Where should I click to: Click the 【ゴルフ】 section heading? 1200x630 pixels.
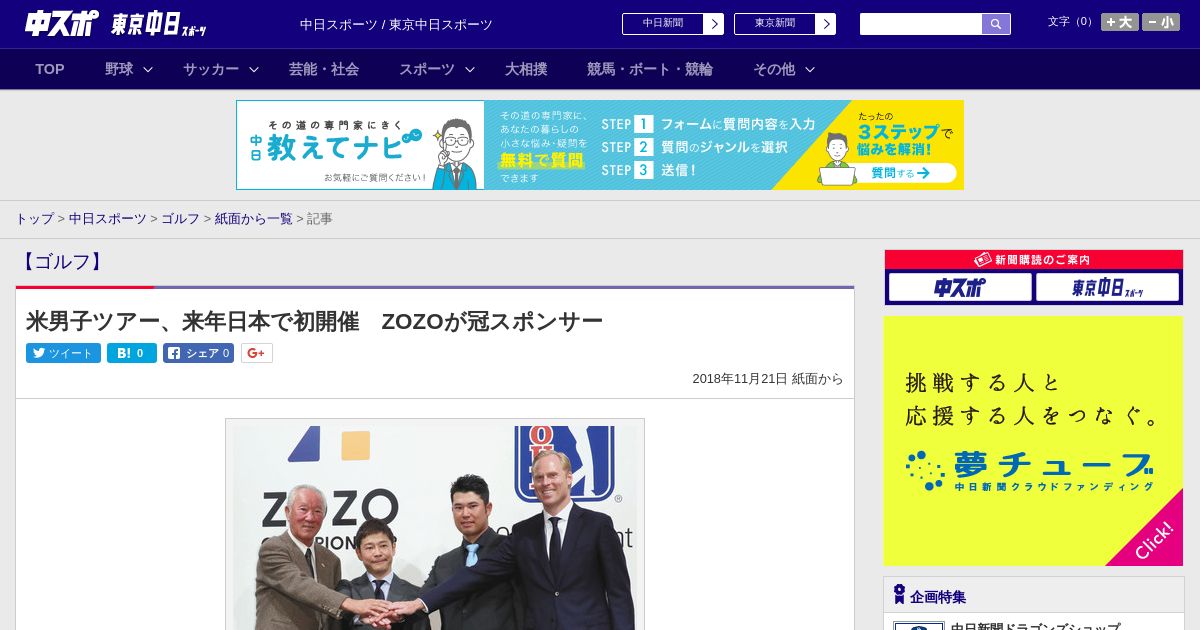click(62, 262)
